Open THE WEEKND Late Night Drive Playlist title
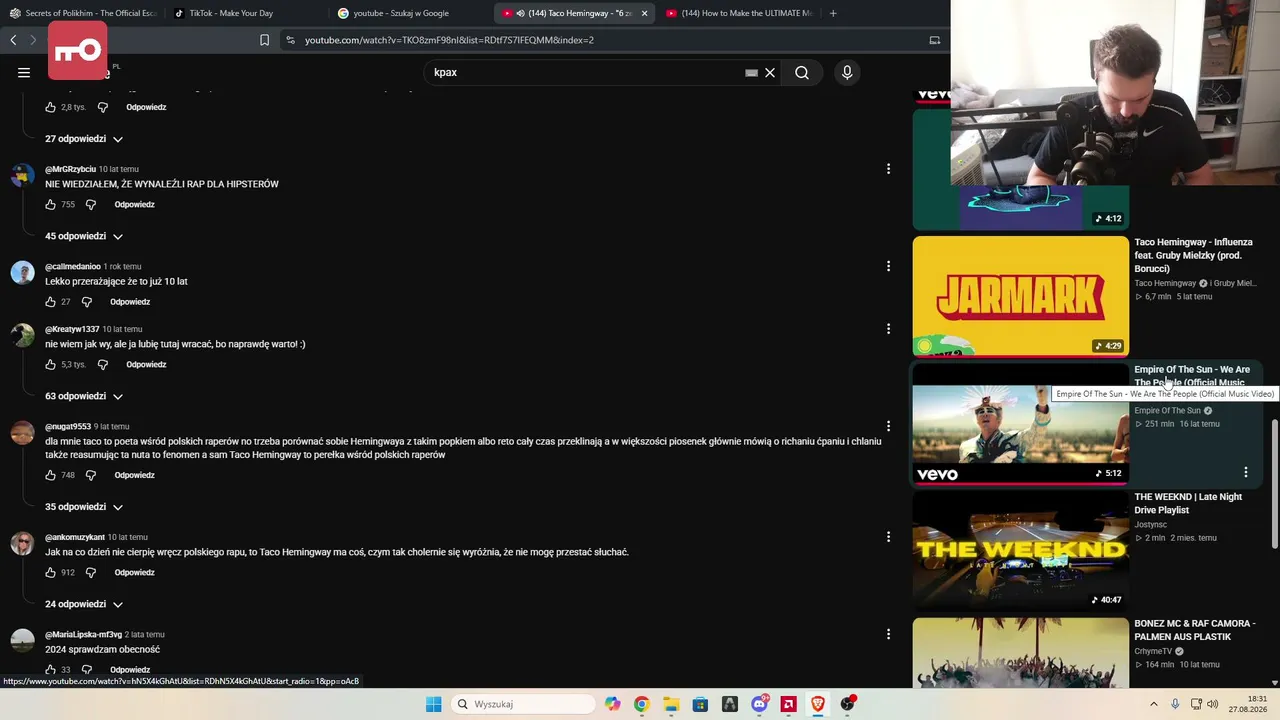1280x720 pixels. (x=1188, y=503)
